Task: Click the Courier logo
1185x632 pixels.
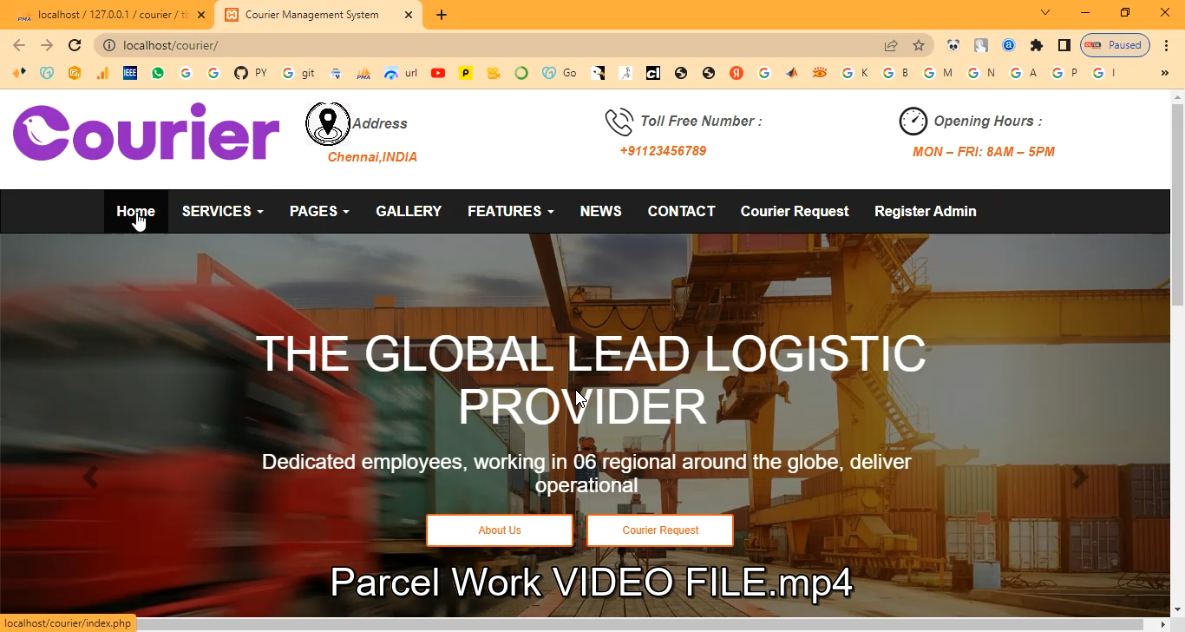Action: [146, 132]
